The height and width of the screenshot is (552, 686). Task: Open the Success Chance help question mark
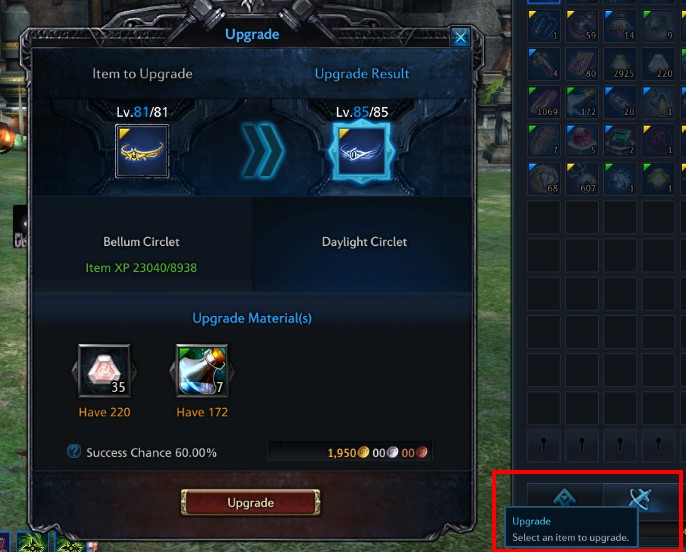coord(74,451)
